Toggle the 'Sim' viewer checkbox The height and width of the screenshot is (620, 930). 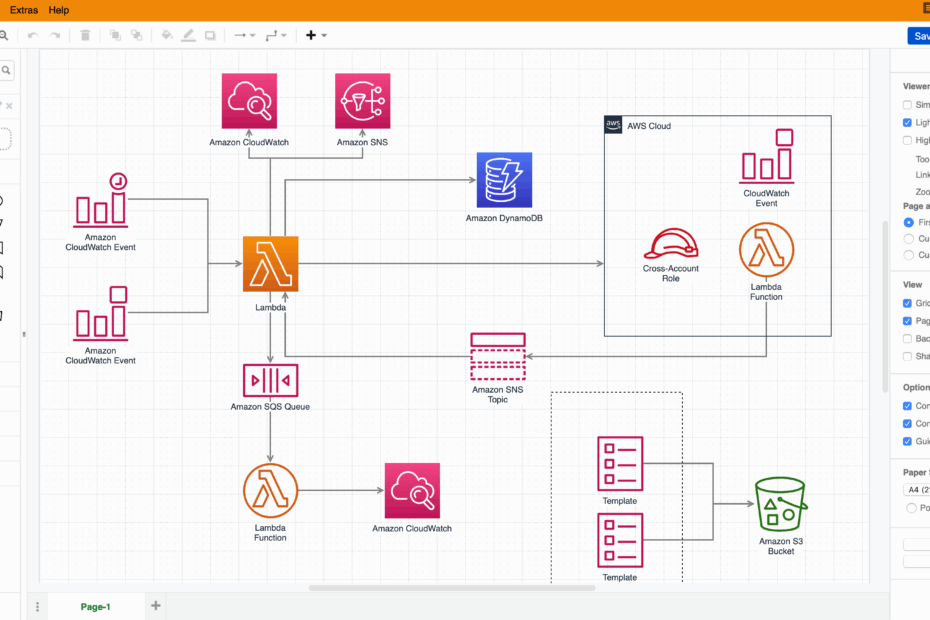click(x=907, y=104)
